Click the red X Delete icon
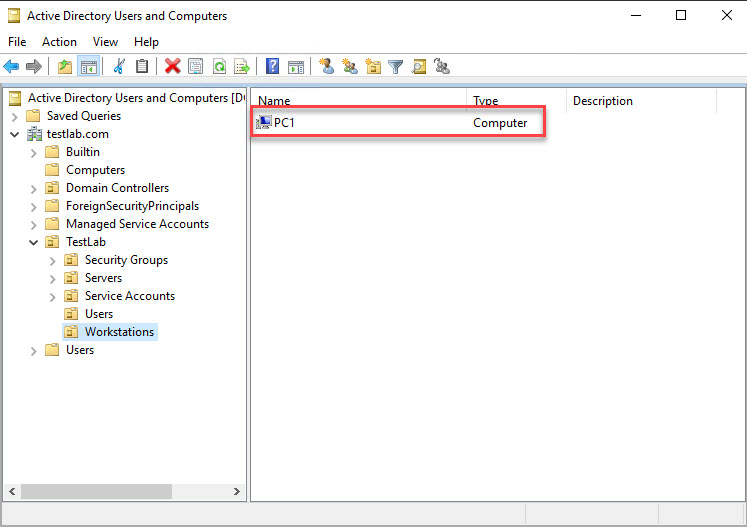The width and height of the screenshot is (747, 527). tap(172, 66)
